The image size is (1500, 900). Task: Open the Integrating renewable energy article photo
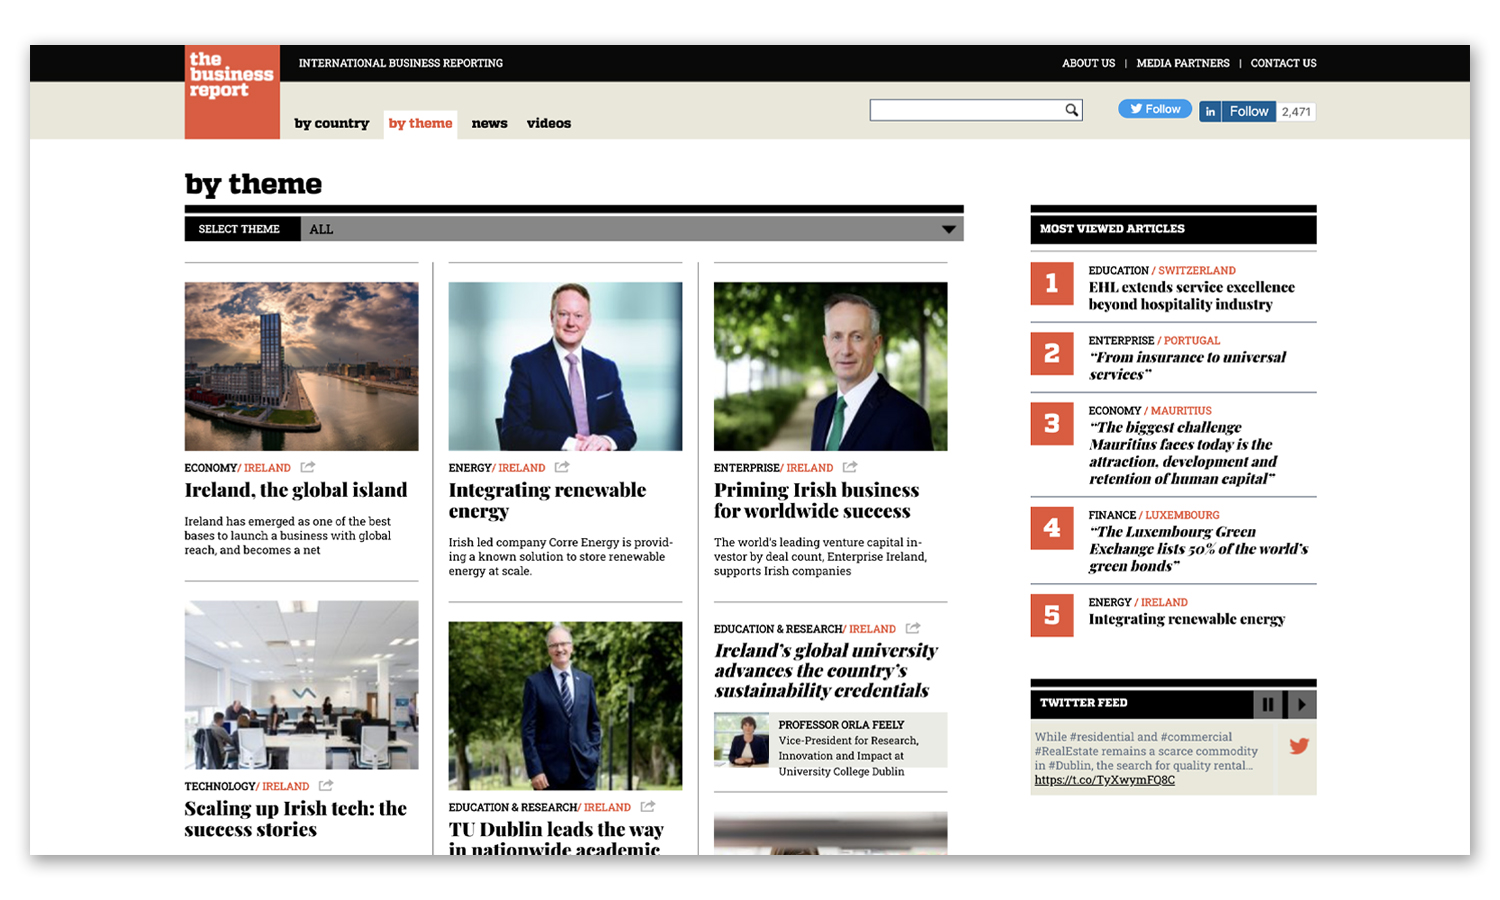pos(565,366)
